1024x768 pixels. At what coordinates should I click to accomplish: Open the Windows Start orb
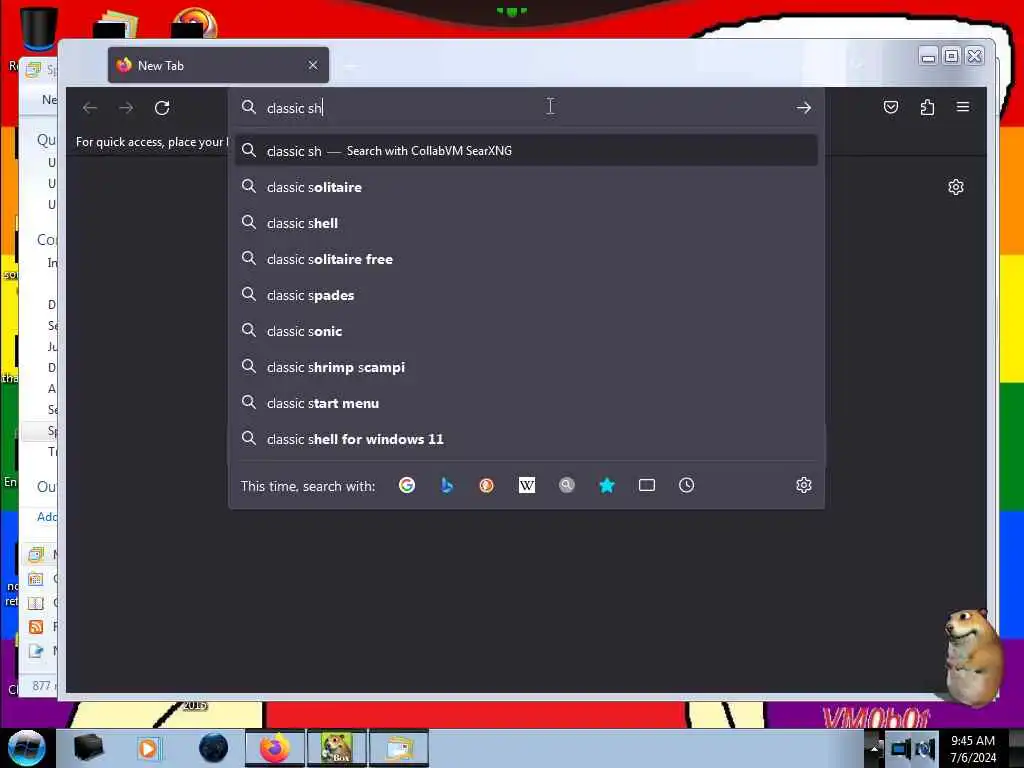(x=27, y=748)
